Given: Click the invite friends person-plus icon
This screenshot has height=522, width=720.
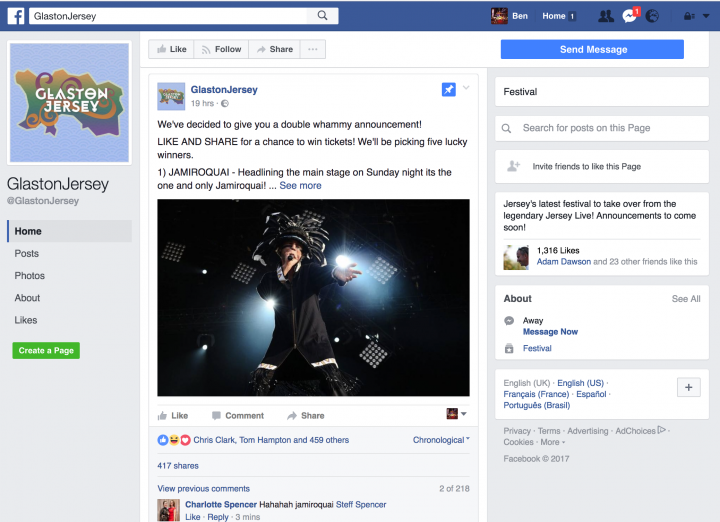Looking at the screenshot, I should point(513,166).
